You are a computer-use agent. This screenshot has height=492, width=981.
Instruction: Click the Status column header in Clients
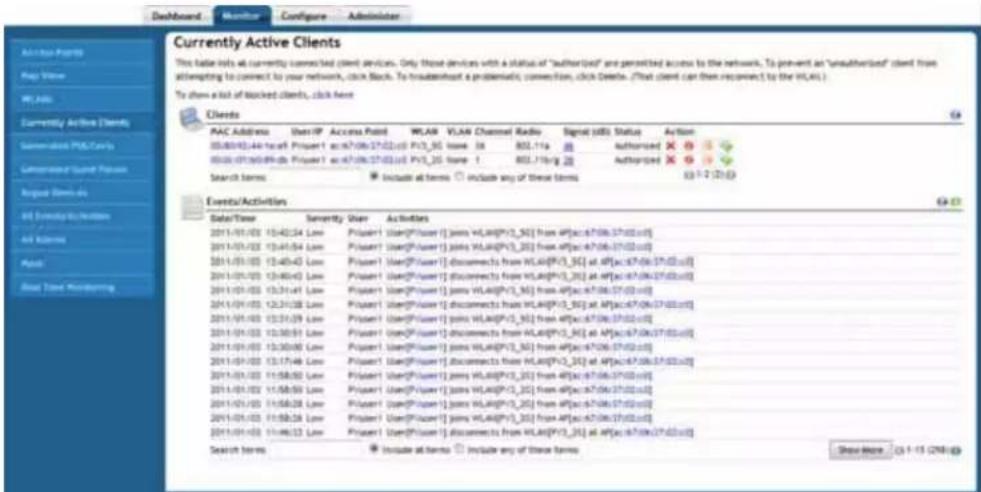626,131
